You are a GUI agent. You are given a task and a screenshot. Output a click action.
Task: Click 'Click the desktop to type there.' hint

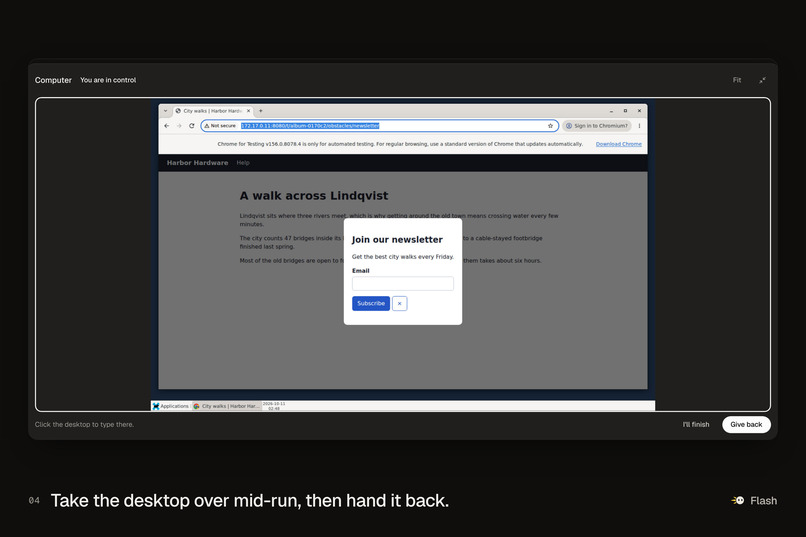[x=84, y=424]
